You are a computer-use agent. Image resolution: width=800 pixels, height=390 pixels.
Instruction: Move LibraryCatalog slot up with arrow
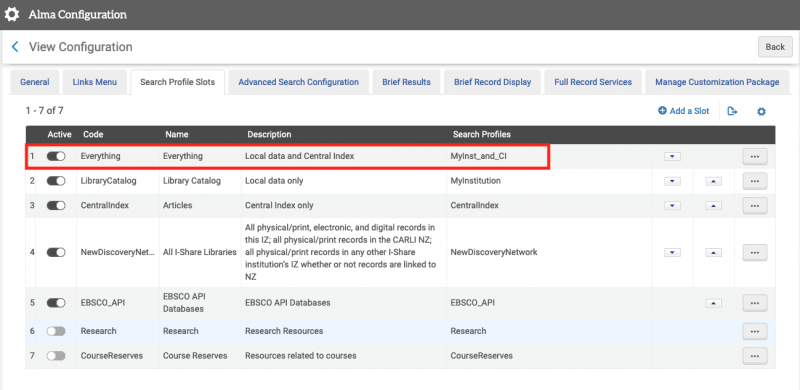713,181
